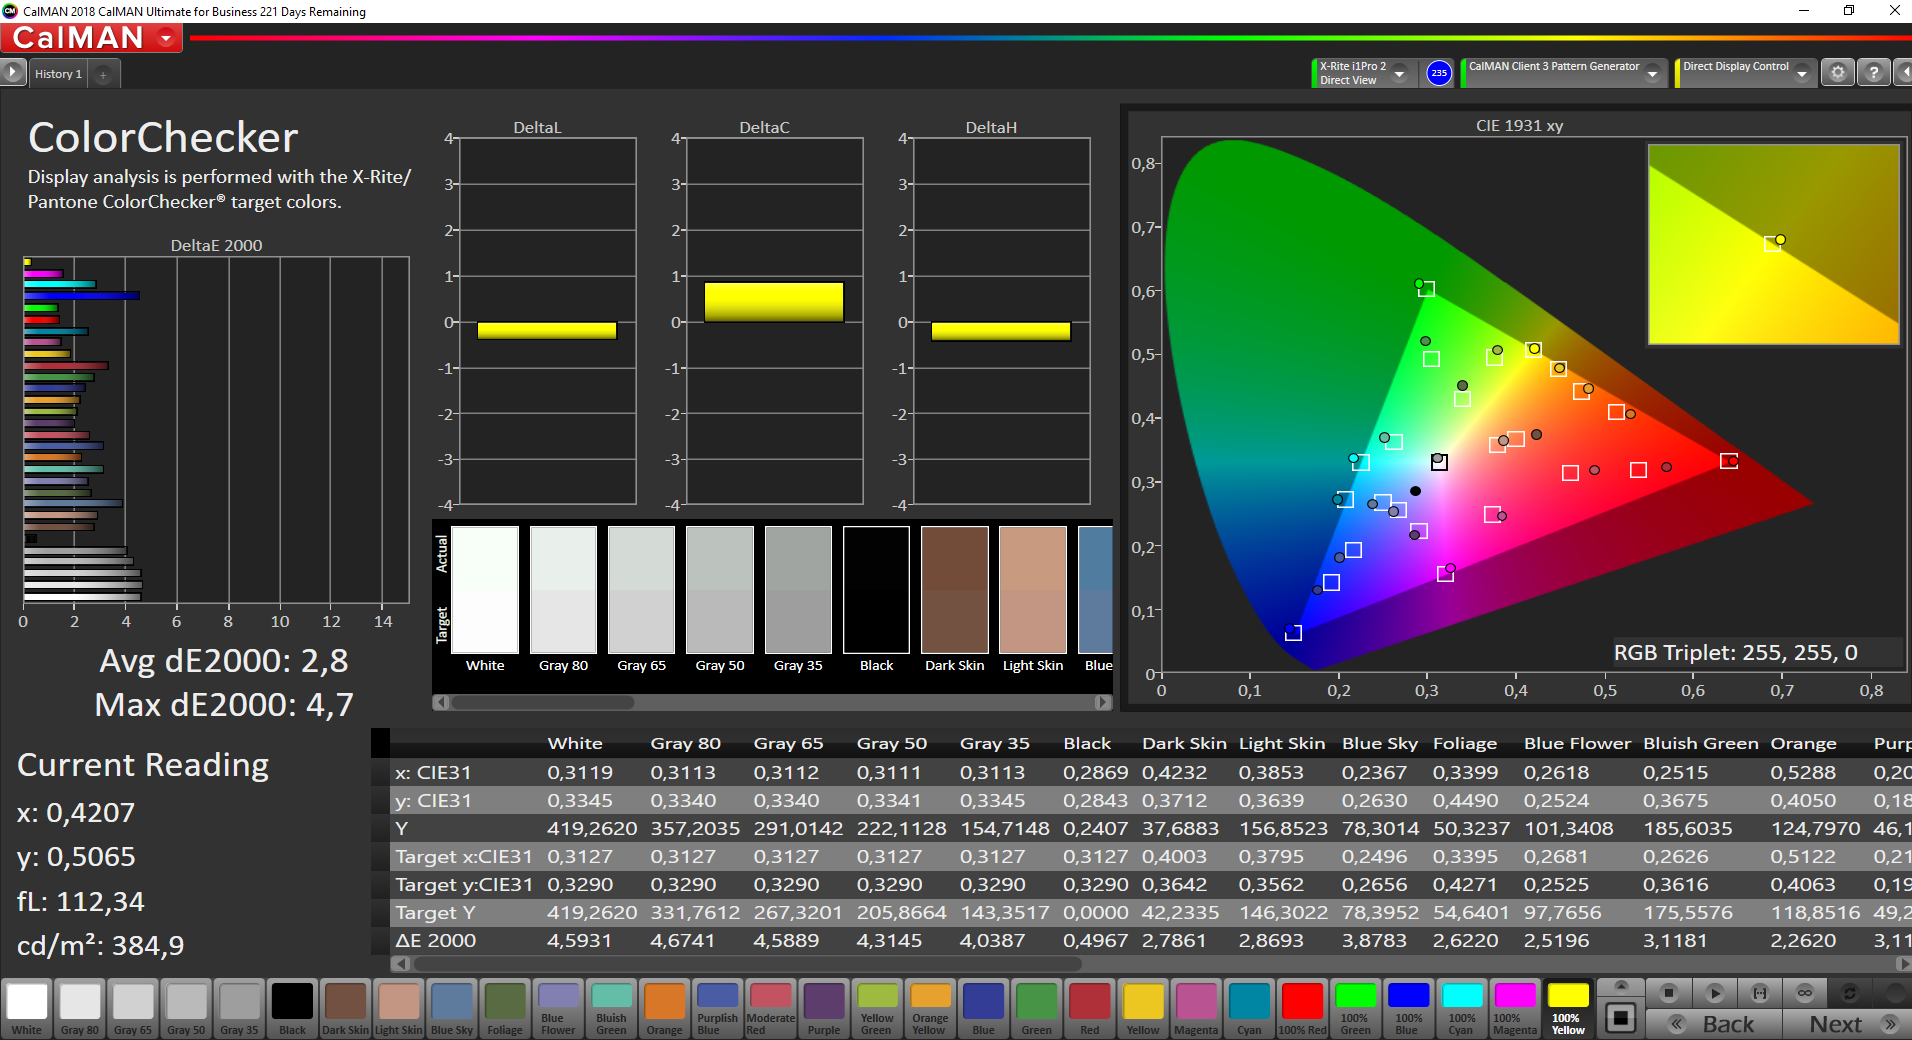Select the Gray 80 patch
This screenshot has width=1912, height=1040.
80,1008
